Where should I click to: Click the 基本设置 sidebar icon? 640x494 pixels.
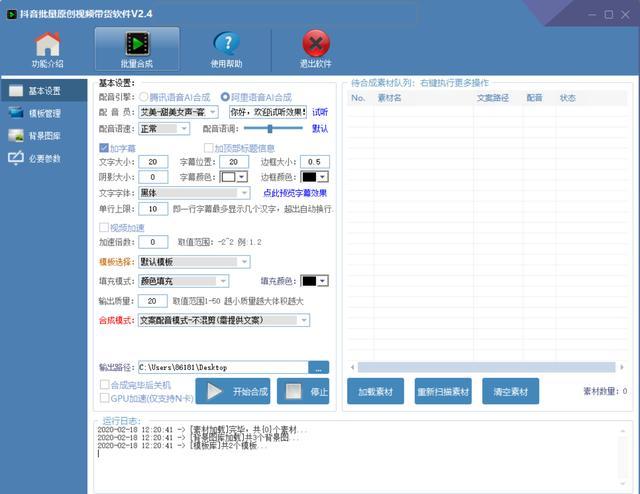pyautogui.click(x=16, y=91)
